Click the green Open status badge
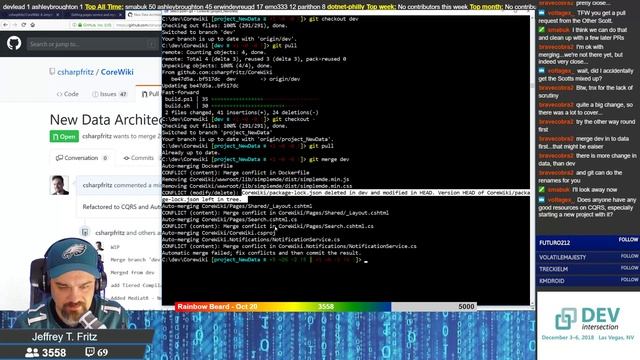640x360 pixels. [x=64, y=136]
